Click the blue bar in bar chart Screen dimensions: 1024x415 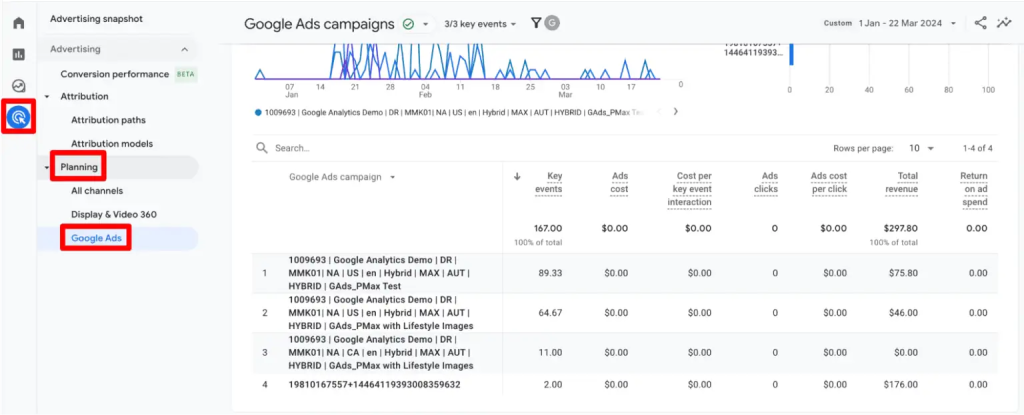tap(792, 55)
